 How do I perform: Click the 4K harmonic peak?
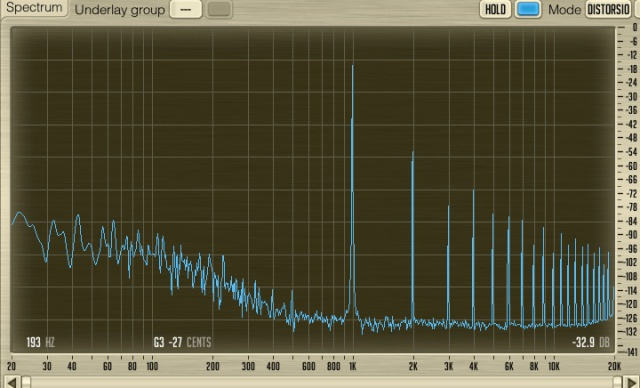pyautogui.click(x=473, y=191)
